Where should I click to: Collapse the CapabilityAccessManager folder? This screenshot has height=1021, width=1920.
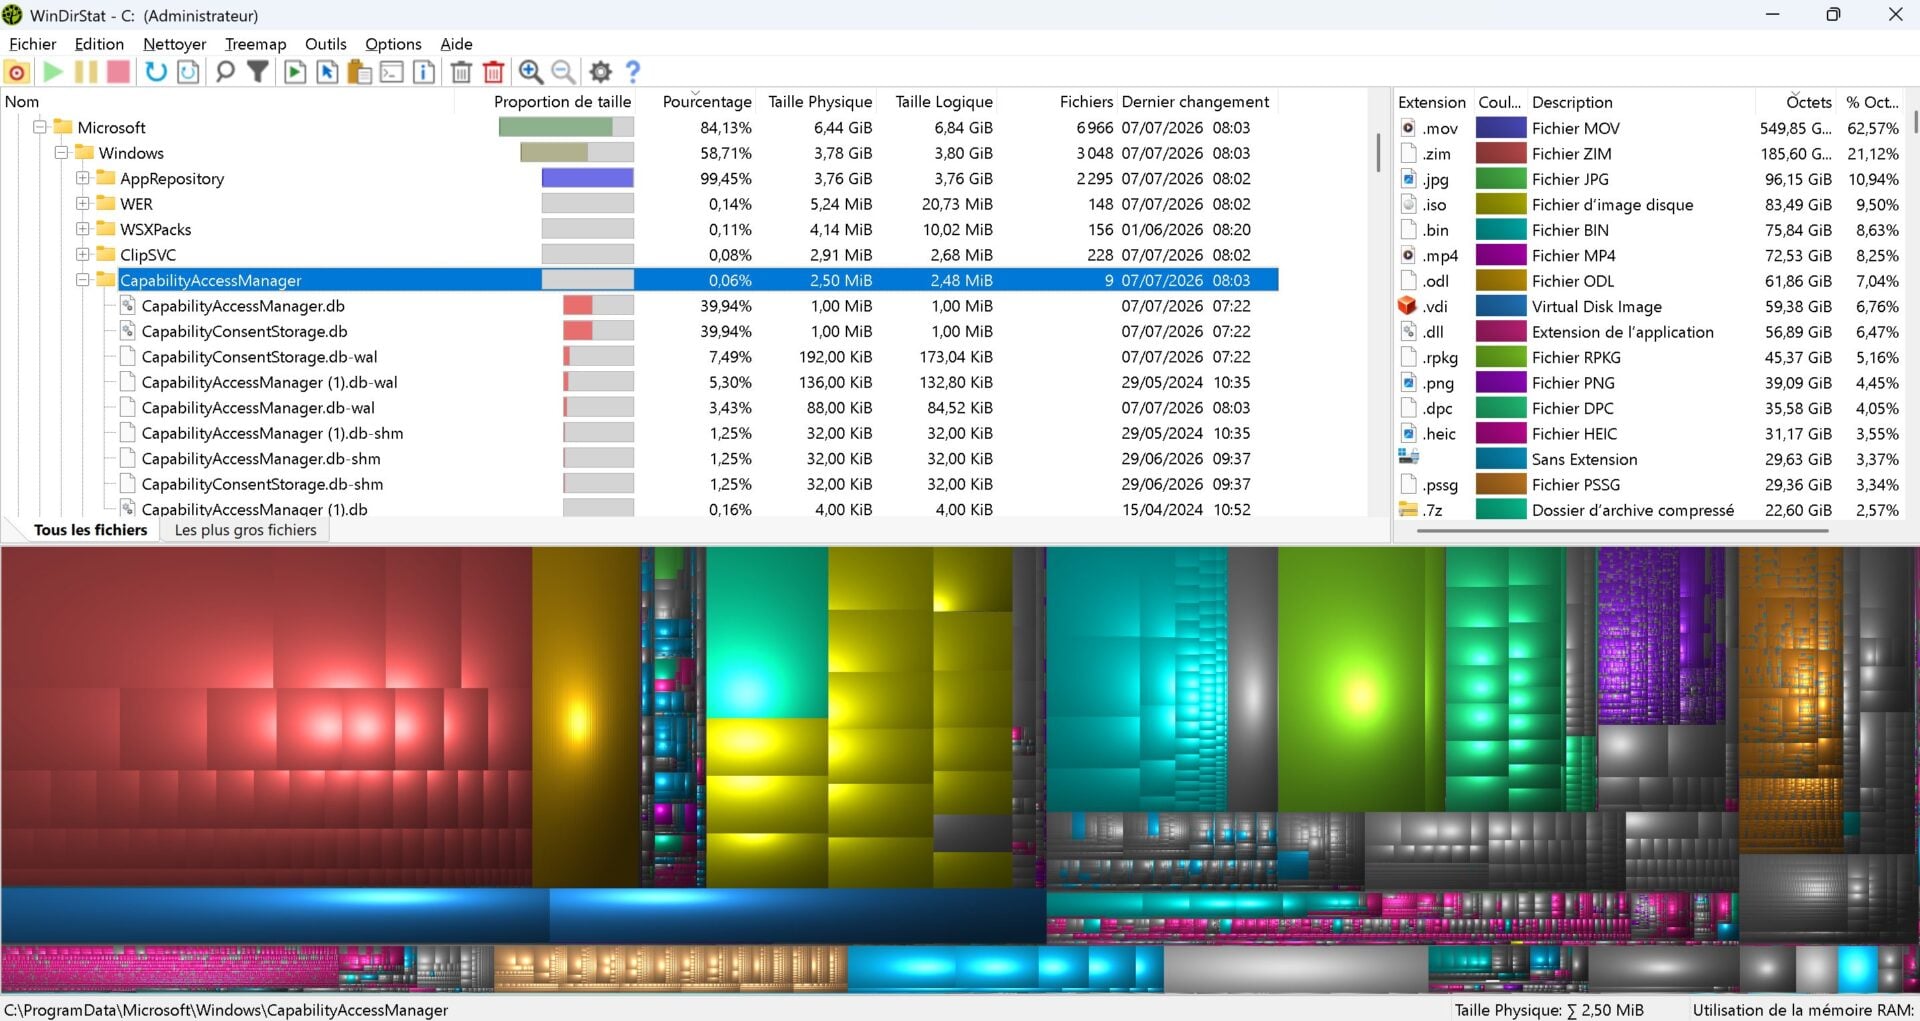tap(83, 280)
